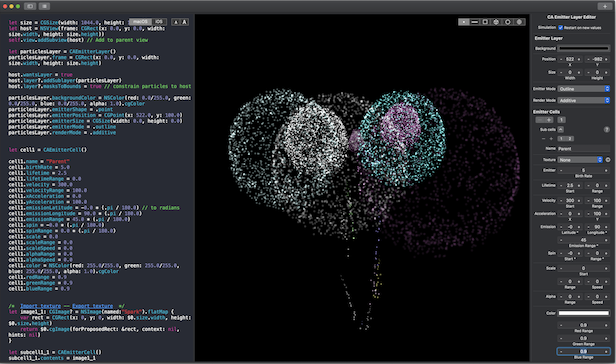Screen dimensions: 616x364
Task: Decrease code font size with small A
Action: point(176,22)
